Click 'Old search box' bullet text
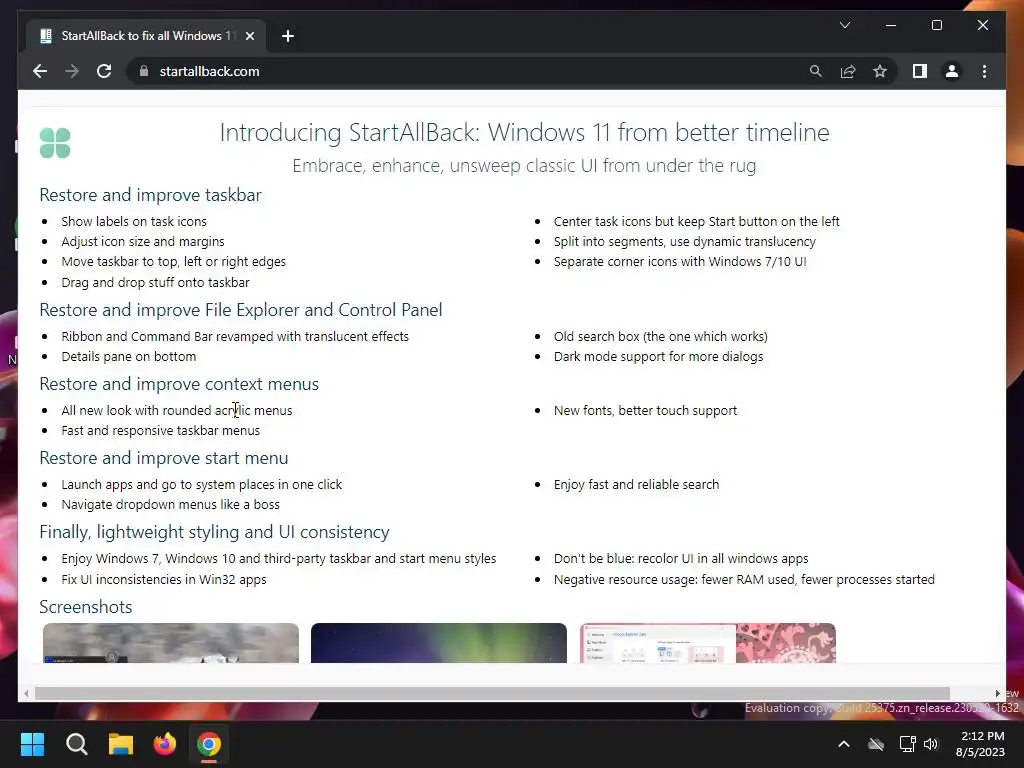This screenshot has width=1024, height=768. click(661, 336)
